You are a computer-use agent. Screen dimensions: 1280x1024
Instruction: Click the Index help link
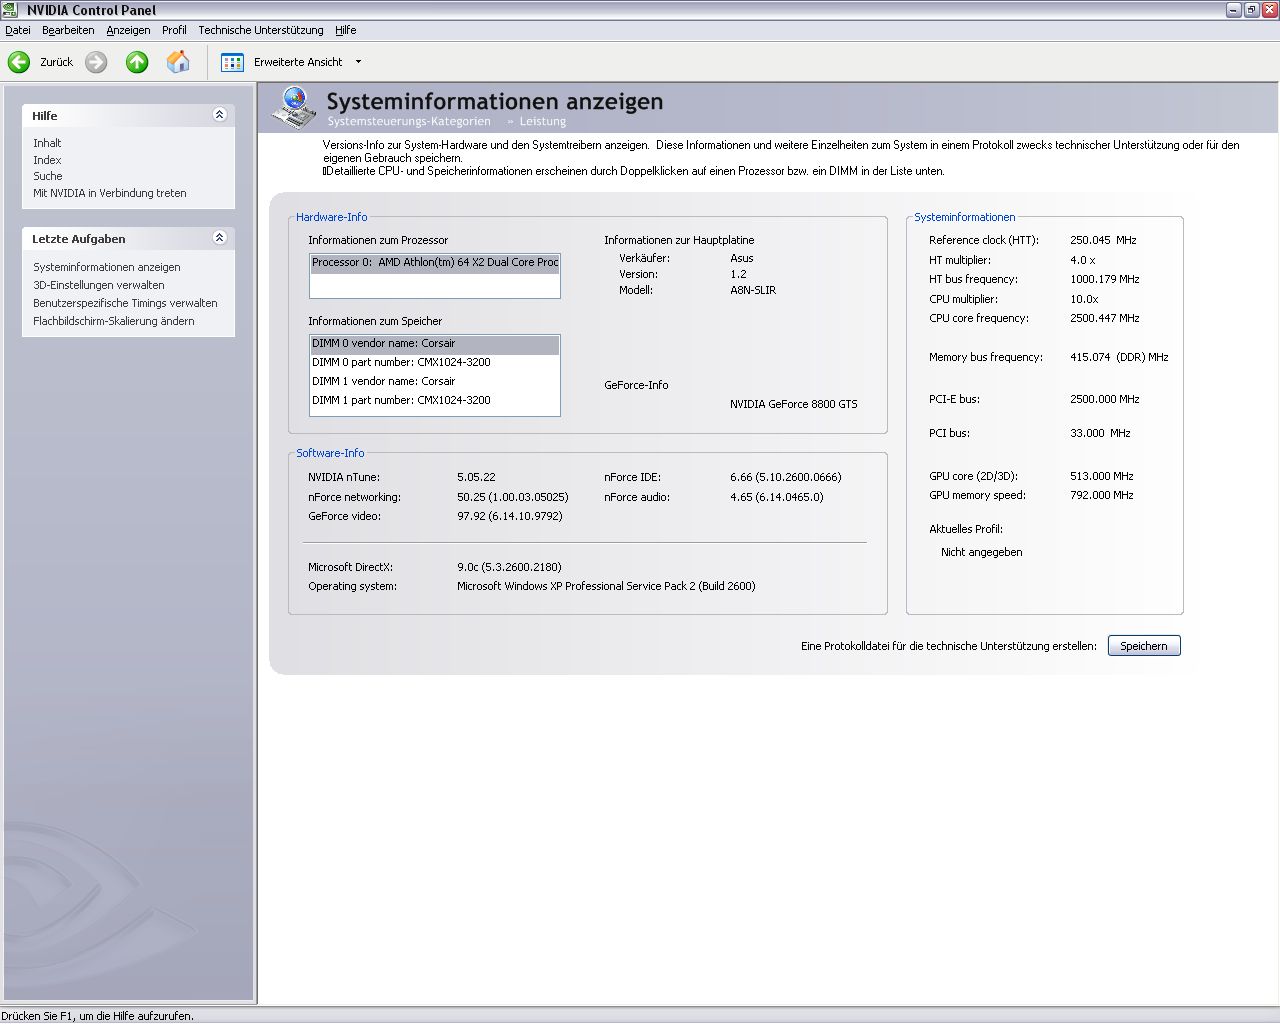click(47, 160)
